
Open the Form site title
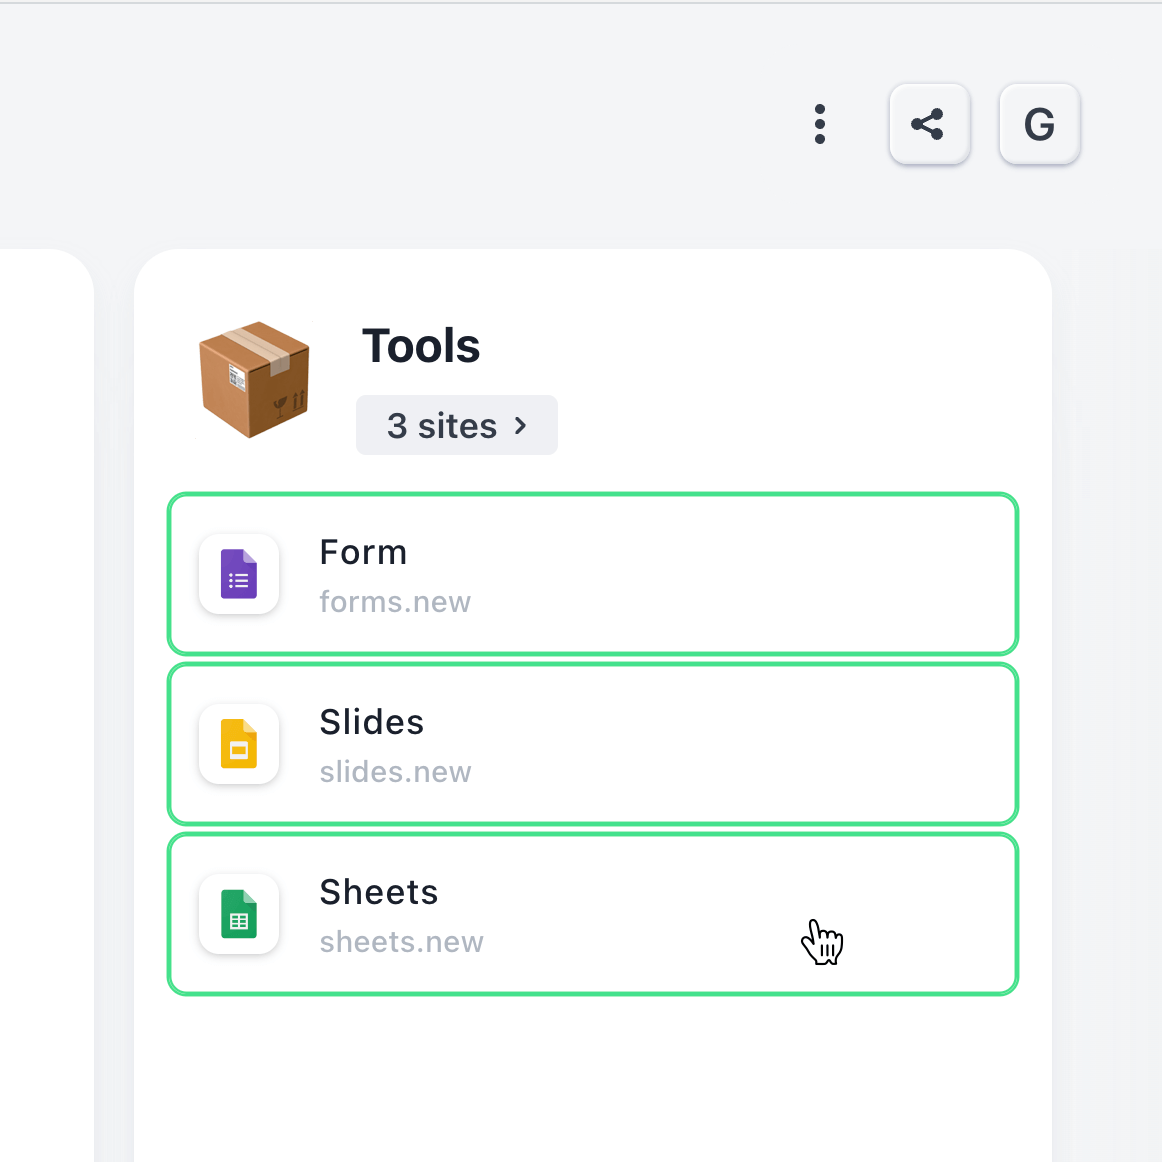click(x=363, y=553)
